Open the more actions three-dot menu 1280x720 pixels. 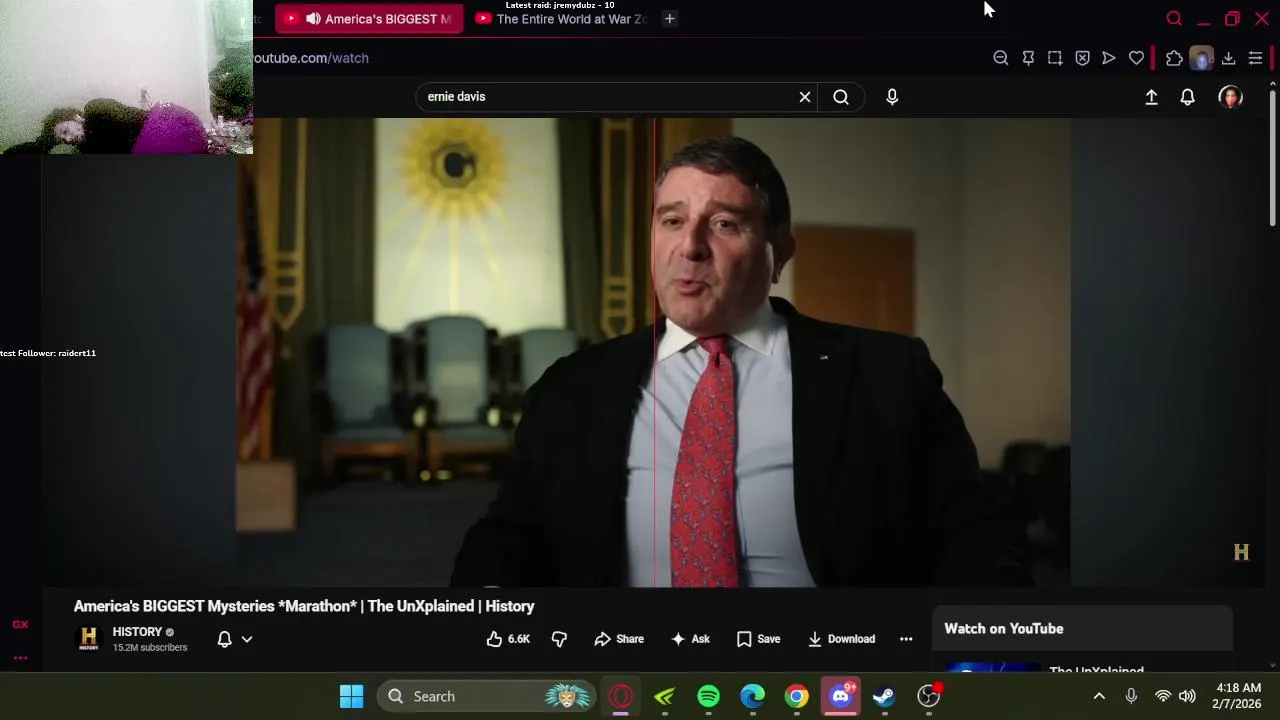coord(906,639)
